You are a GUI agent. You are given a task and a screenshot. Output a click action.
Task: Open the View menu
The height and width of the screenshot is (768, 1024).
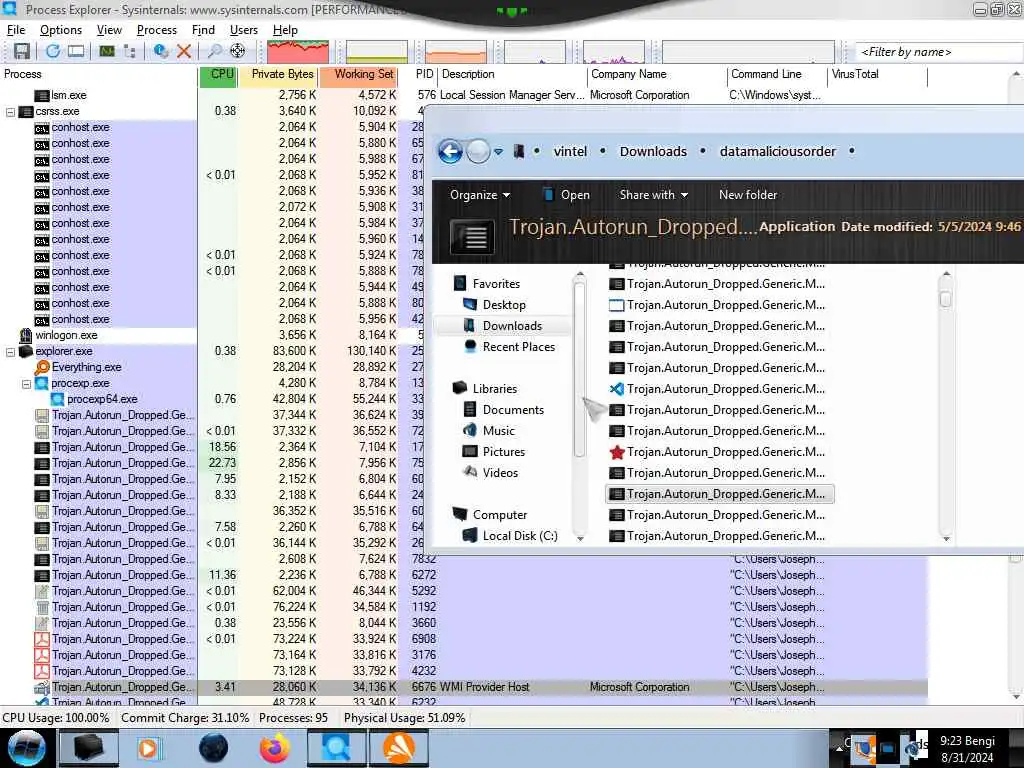click(109, 30)
